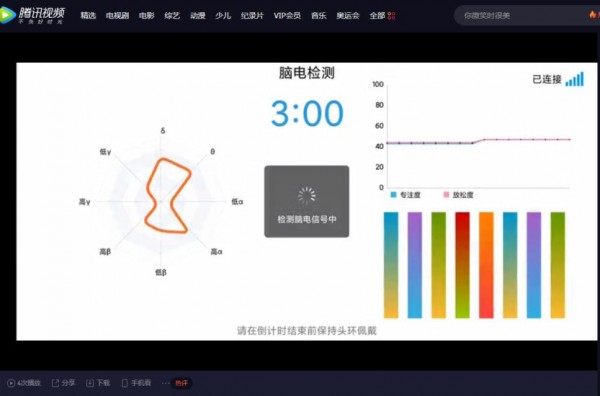Select the 电影 nav item
Screen dimensions: 600x396
(x=147, y=16)
